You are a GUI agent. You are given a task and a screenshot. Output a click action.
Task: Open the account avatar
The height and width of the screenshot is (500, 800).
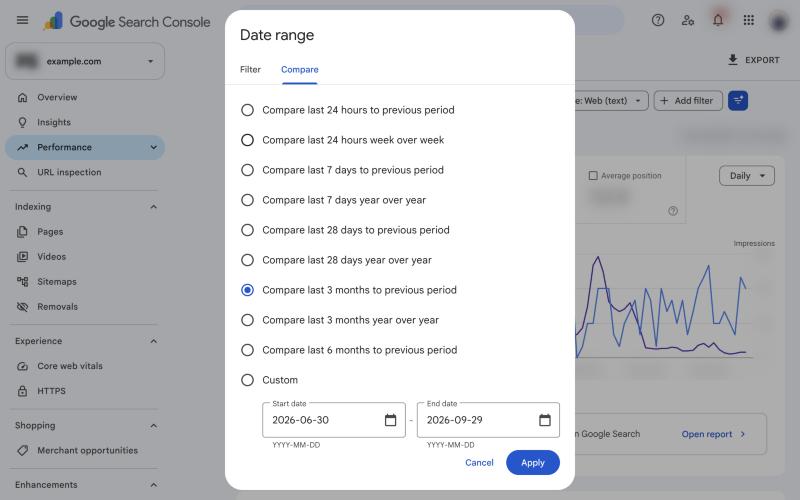point(779,21)
